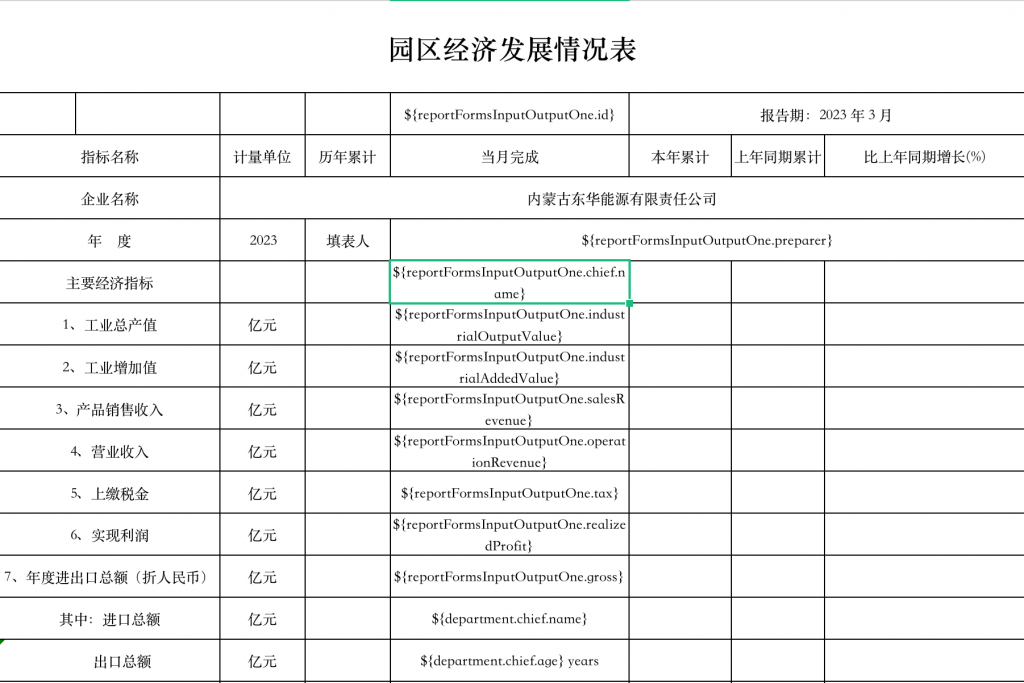Click the 2023 year value cell
Image resolution: width=1024 pixels, height=683 pixels.
coord(261,240)
